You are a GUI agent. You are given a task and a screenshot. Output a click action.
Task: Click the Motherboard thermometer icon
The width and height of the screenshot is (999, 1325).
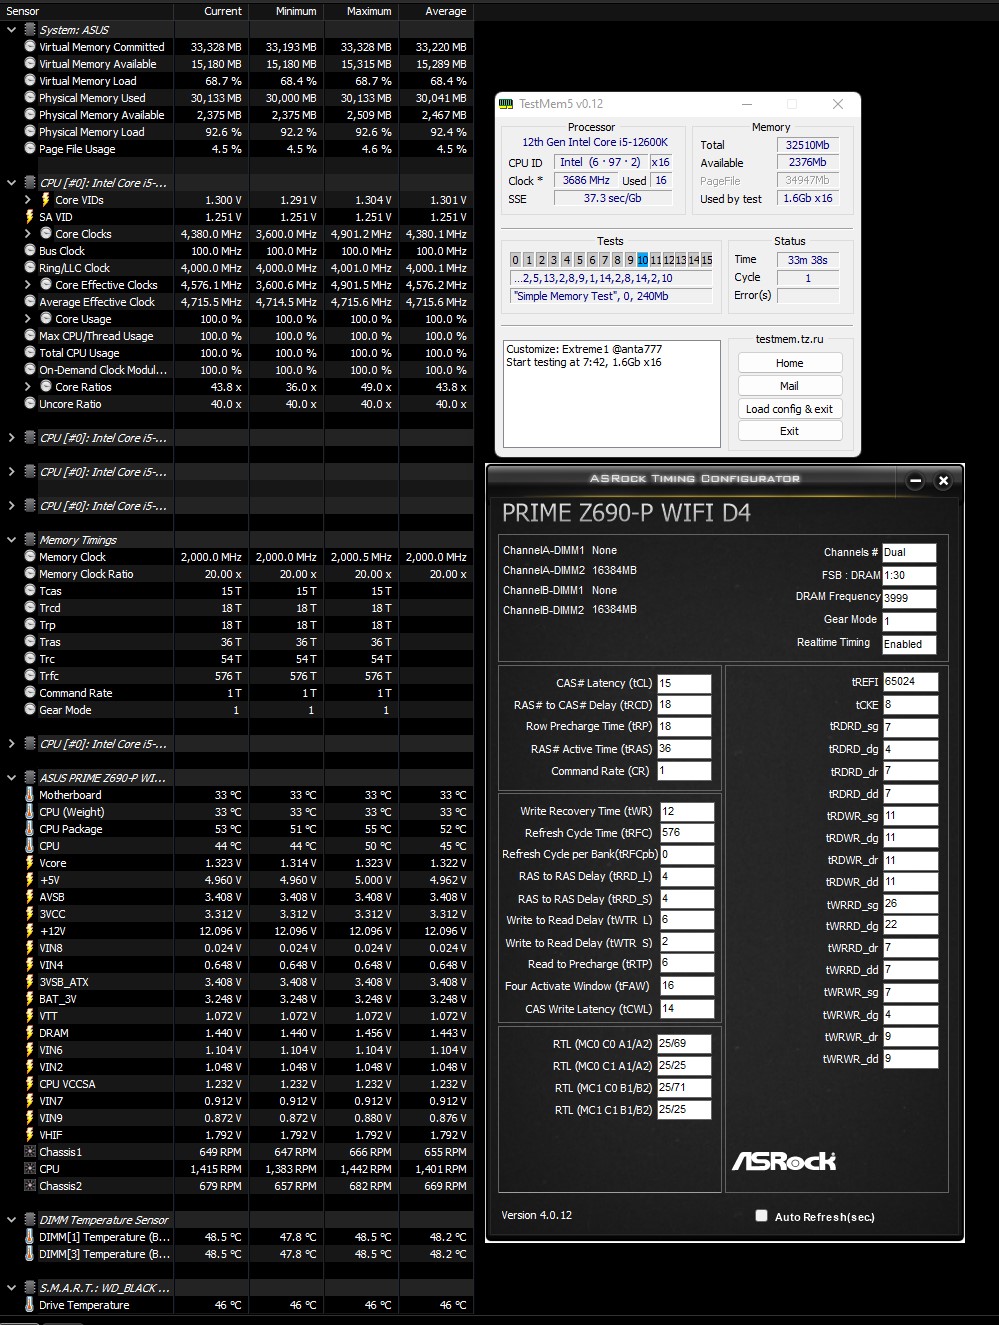(x=30, y=795)
